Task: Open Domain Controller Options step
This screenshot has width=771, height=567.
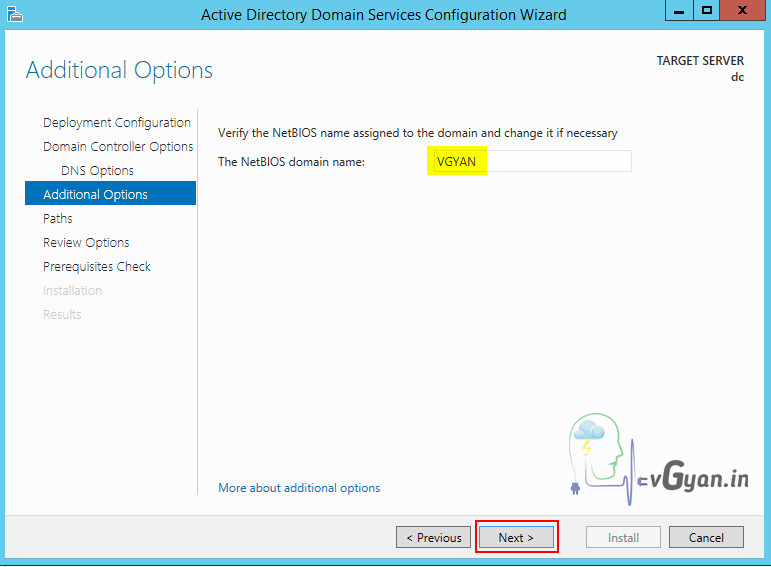Action: click(x=118, y=147)
